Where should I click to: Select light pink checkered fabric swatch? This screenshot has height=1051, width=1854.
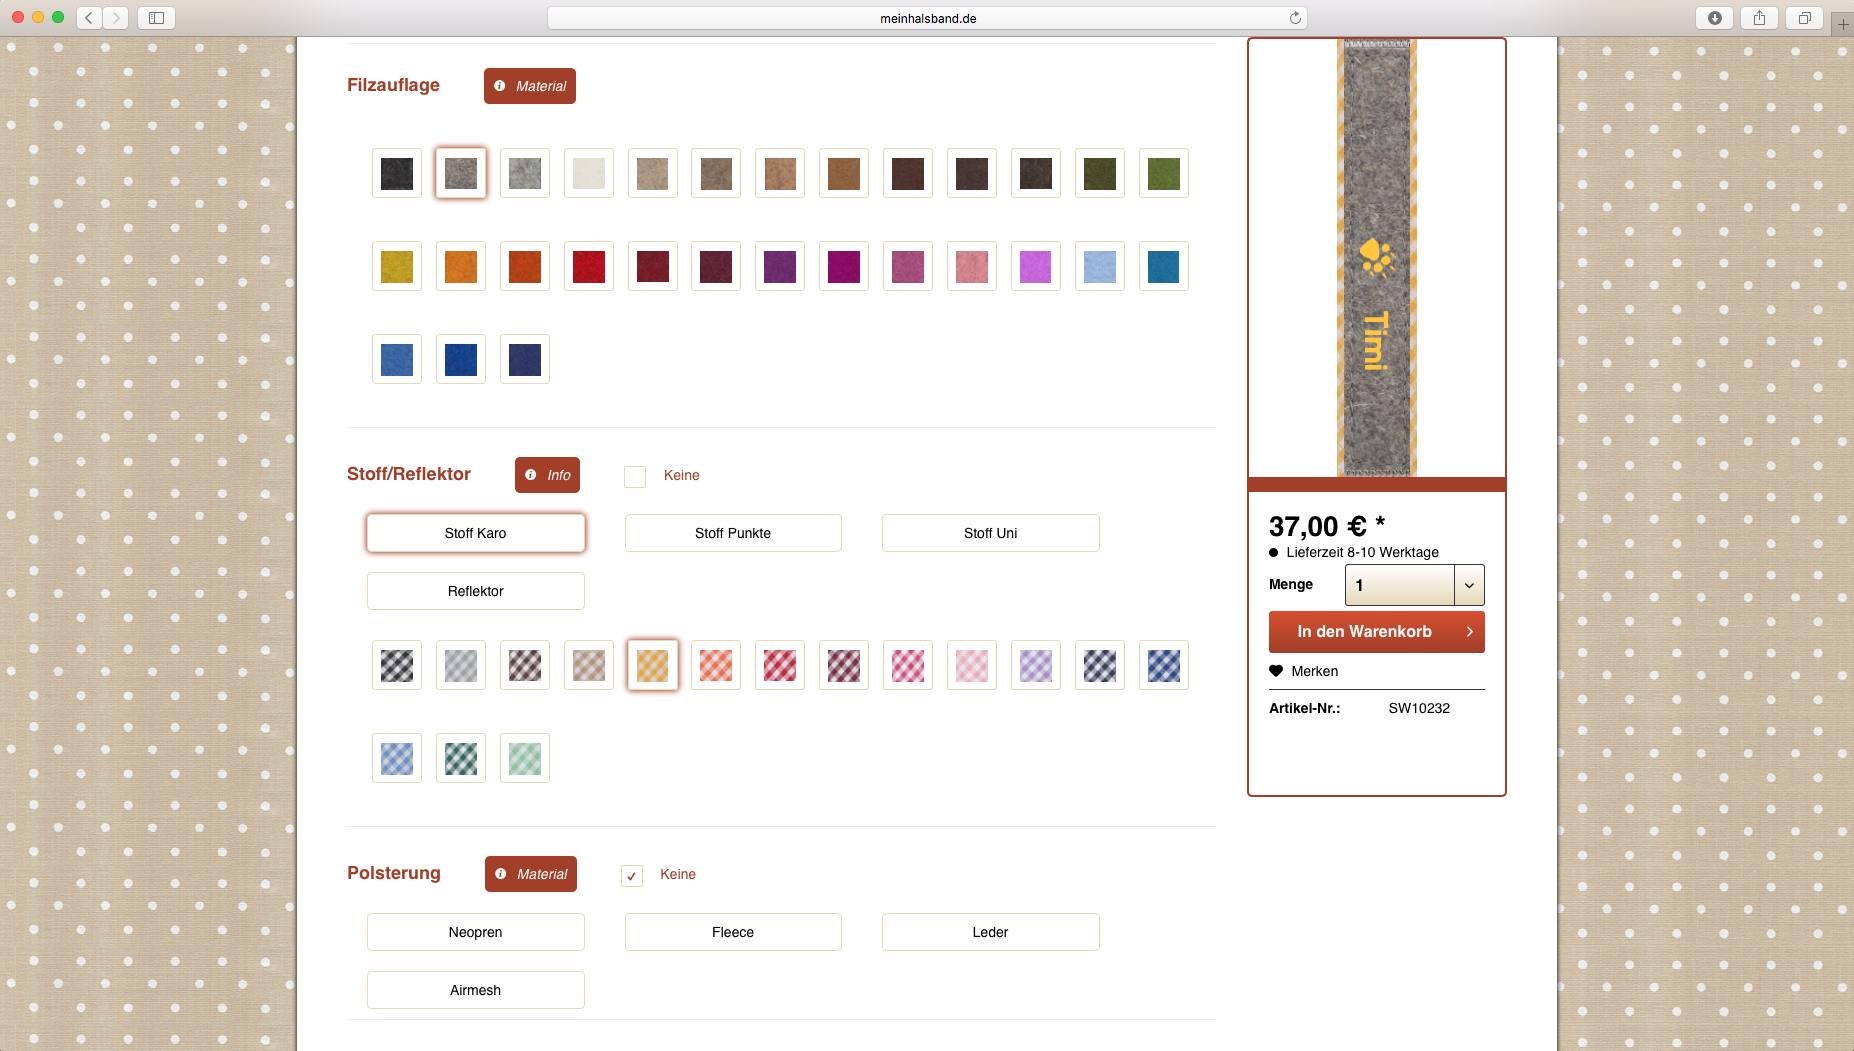972,665
